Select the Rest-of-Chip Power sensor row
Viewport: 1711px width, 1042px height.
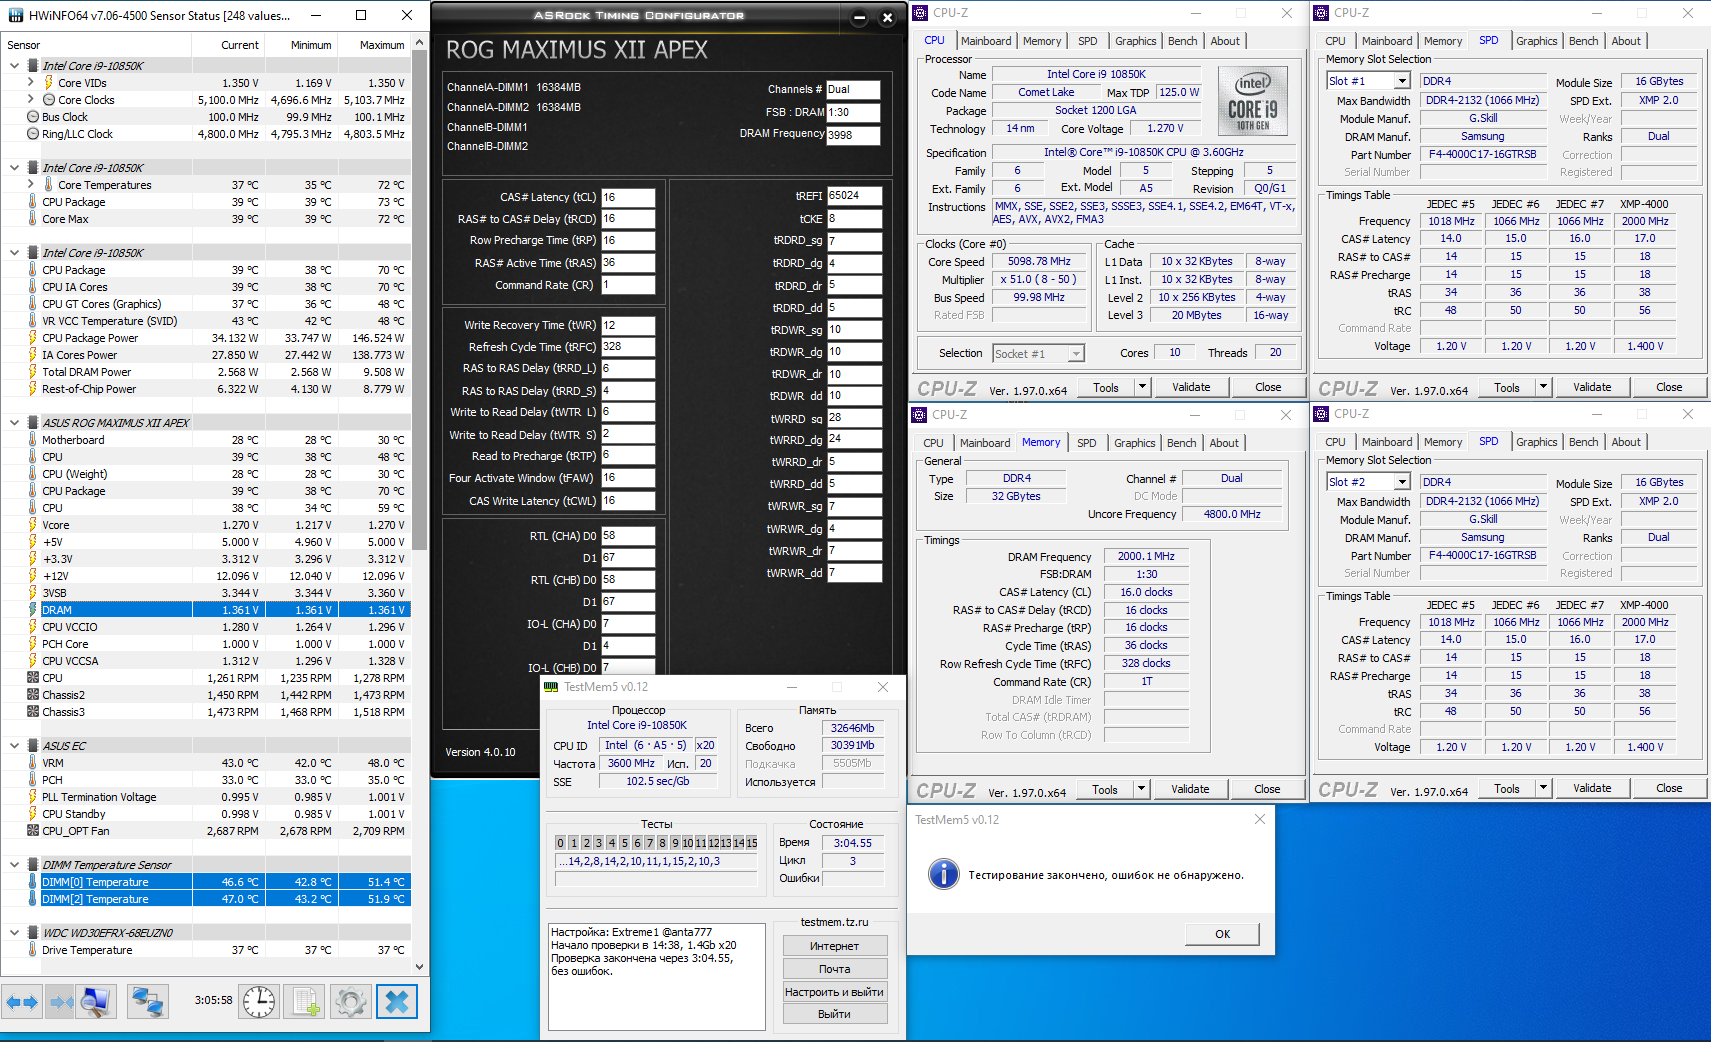click(206, 389)
